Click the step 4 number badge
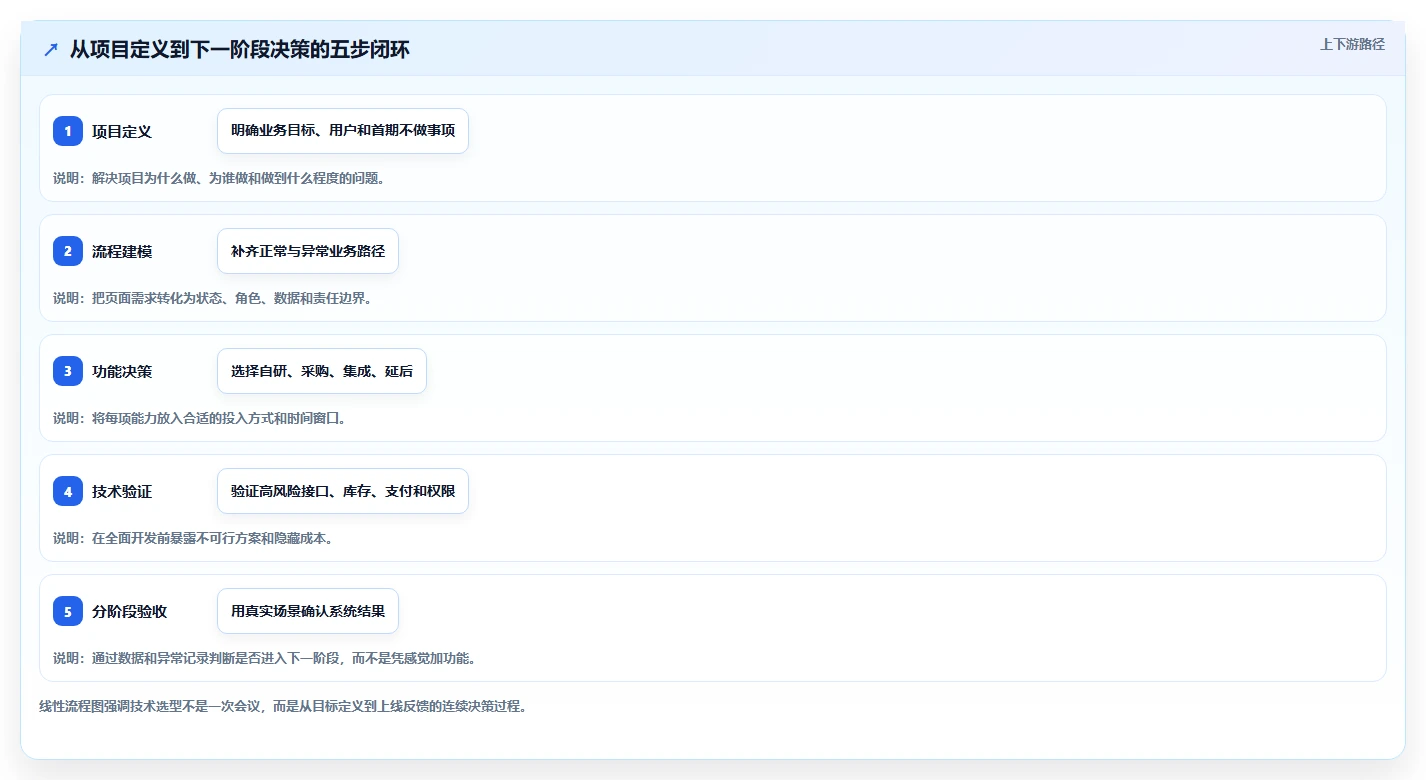Viewport: 1426px width, 780px height. coord(68,491)
